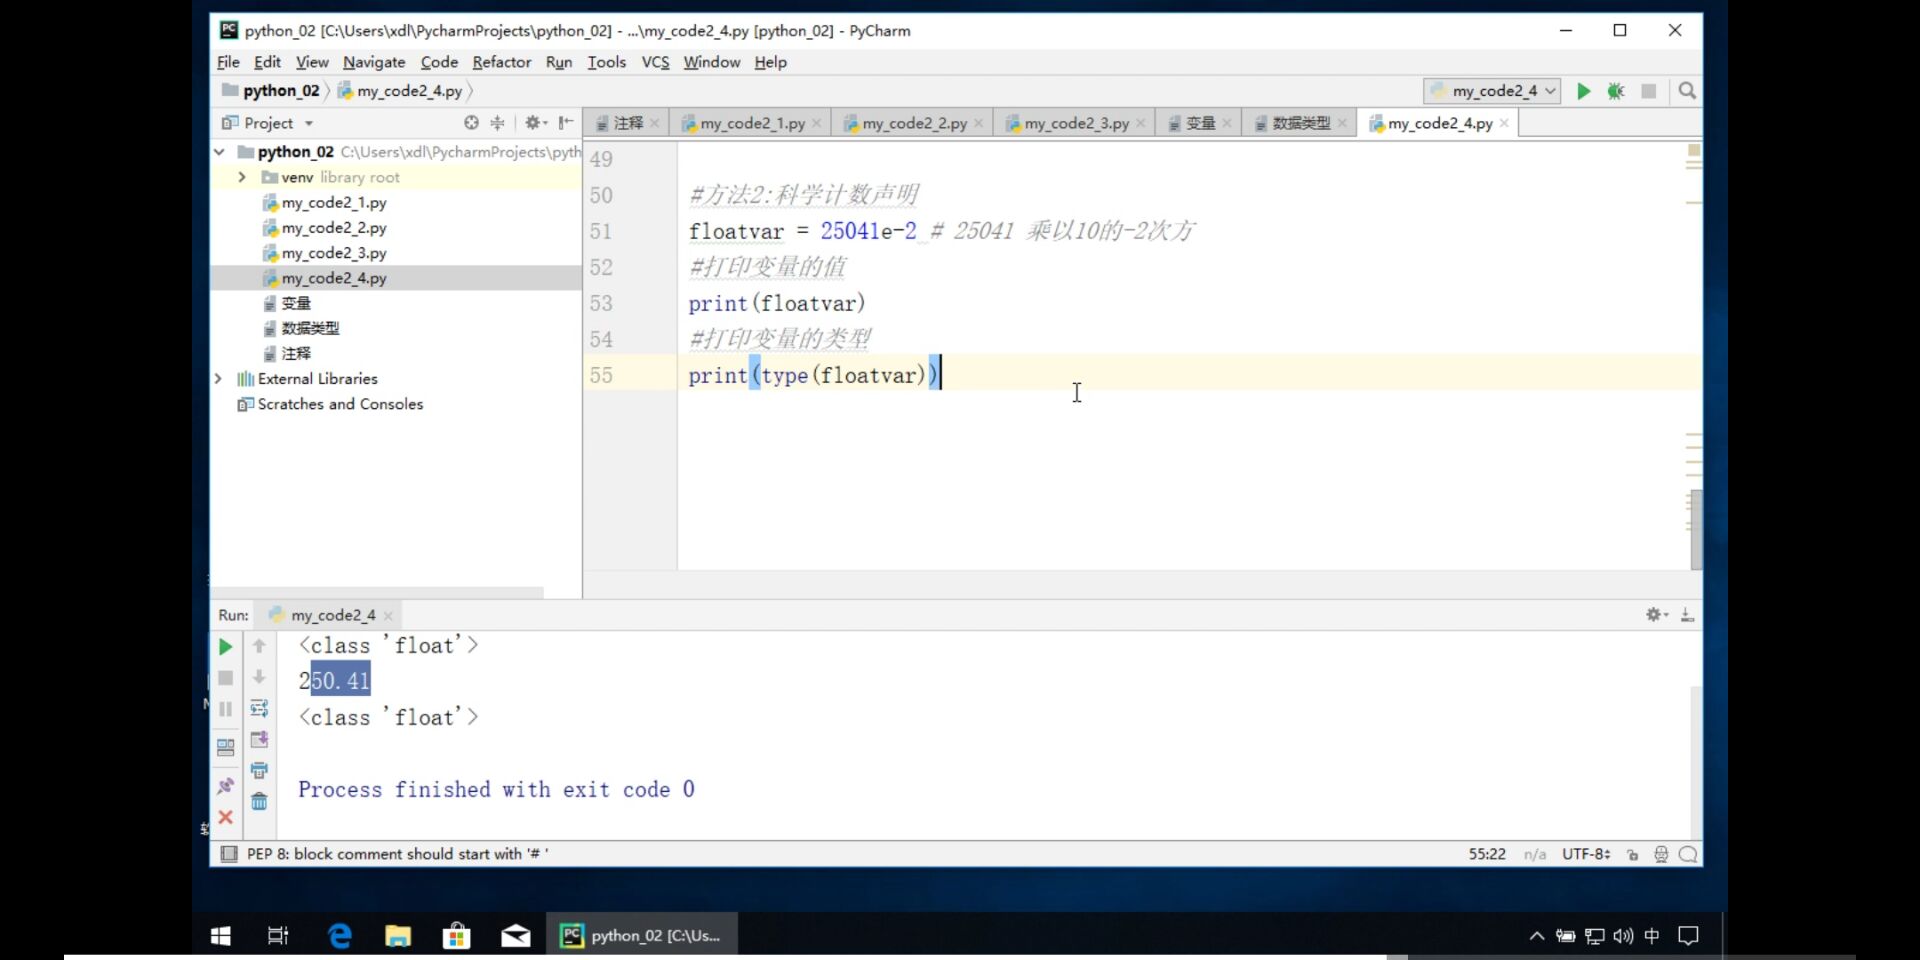Click the pause output icon in Run panel

coord(225,709)
